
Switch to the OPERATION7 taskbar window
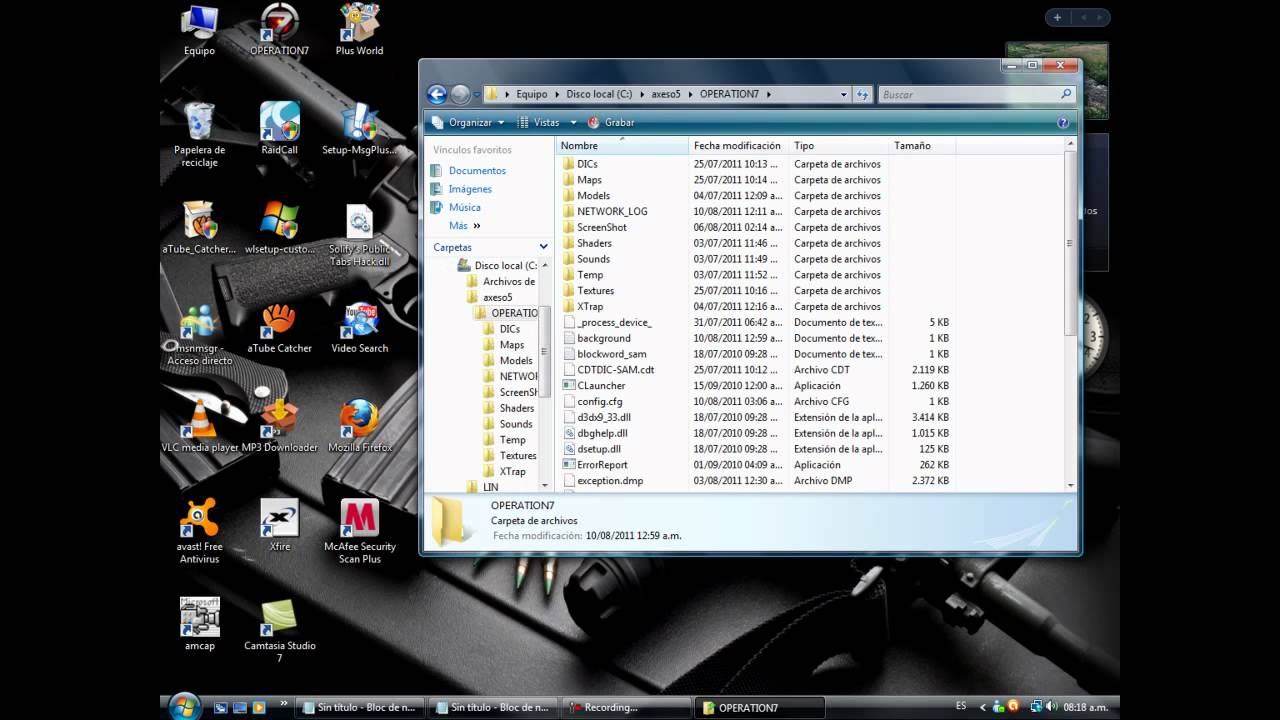pos(760,707)
